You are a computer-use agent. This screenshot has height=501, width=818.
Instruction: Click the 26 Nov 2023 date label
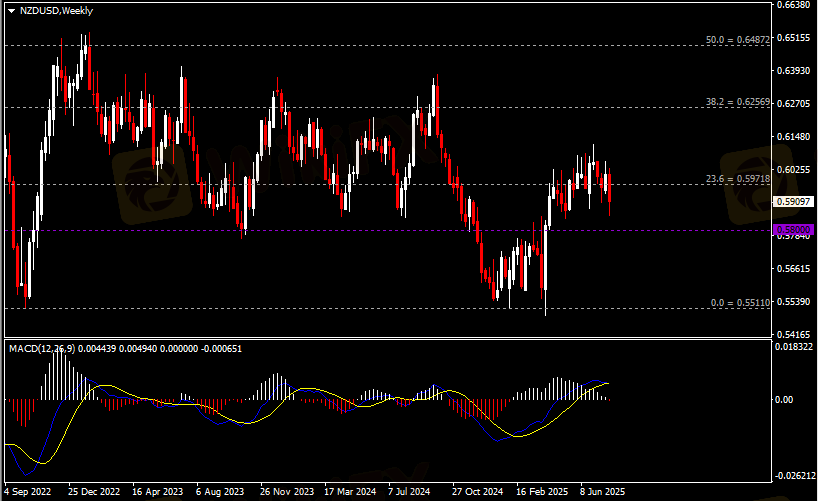click(x=285, y=492)
